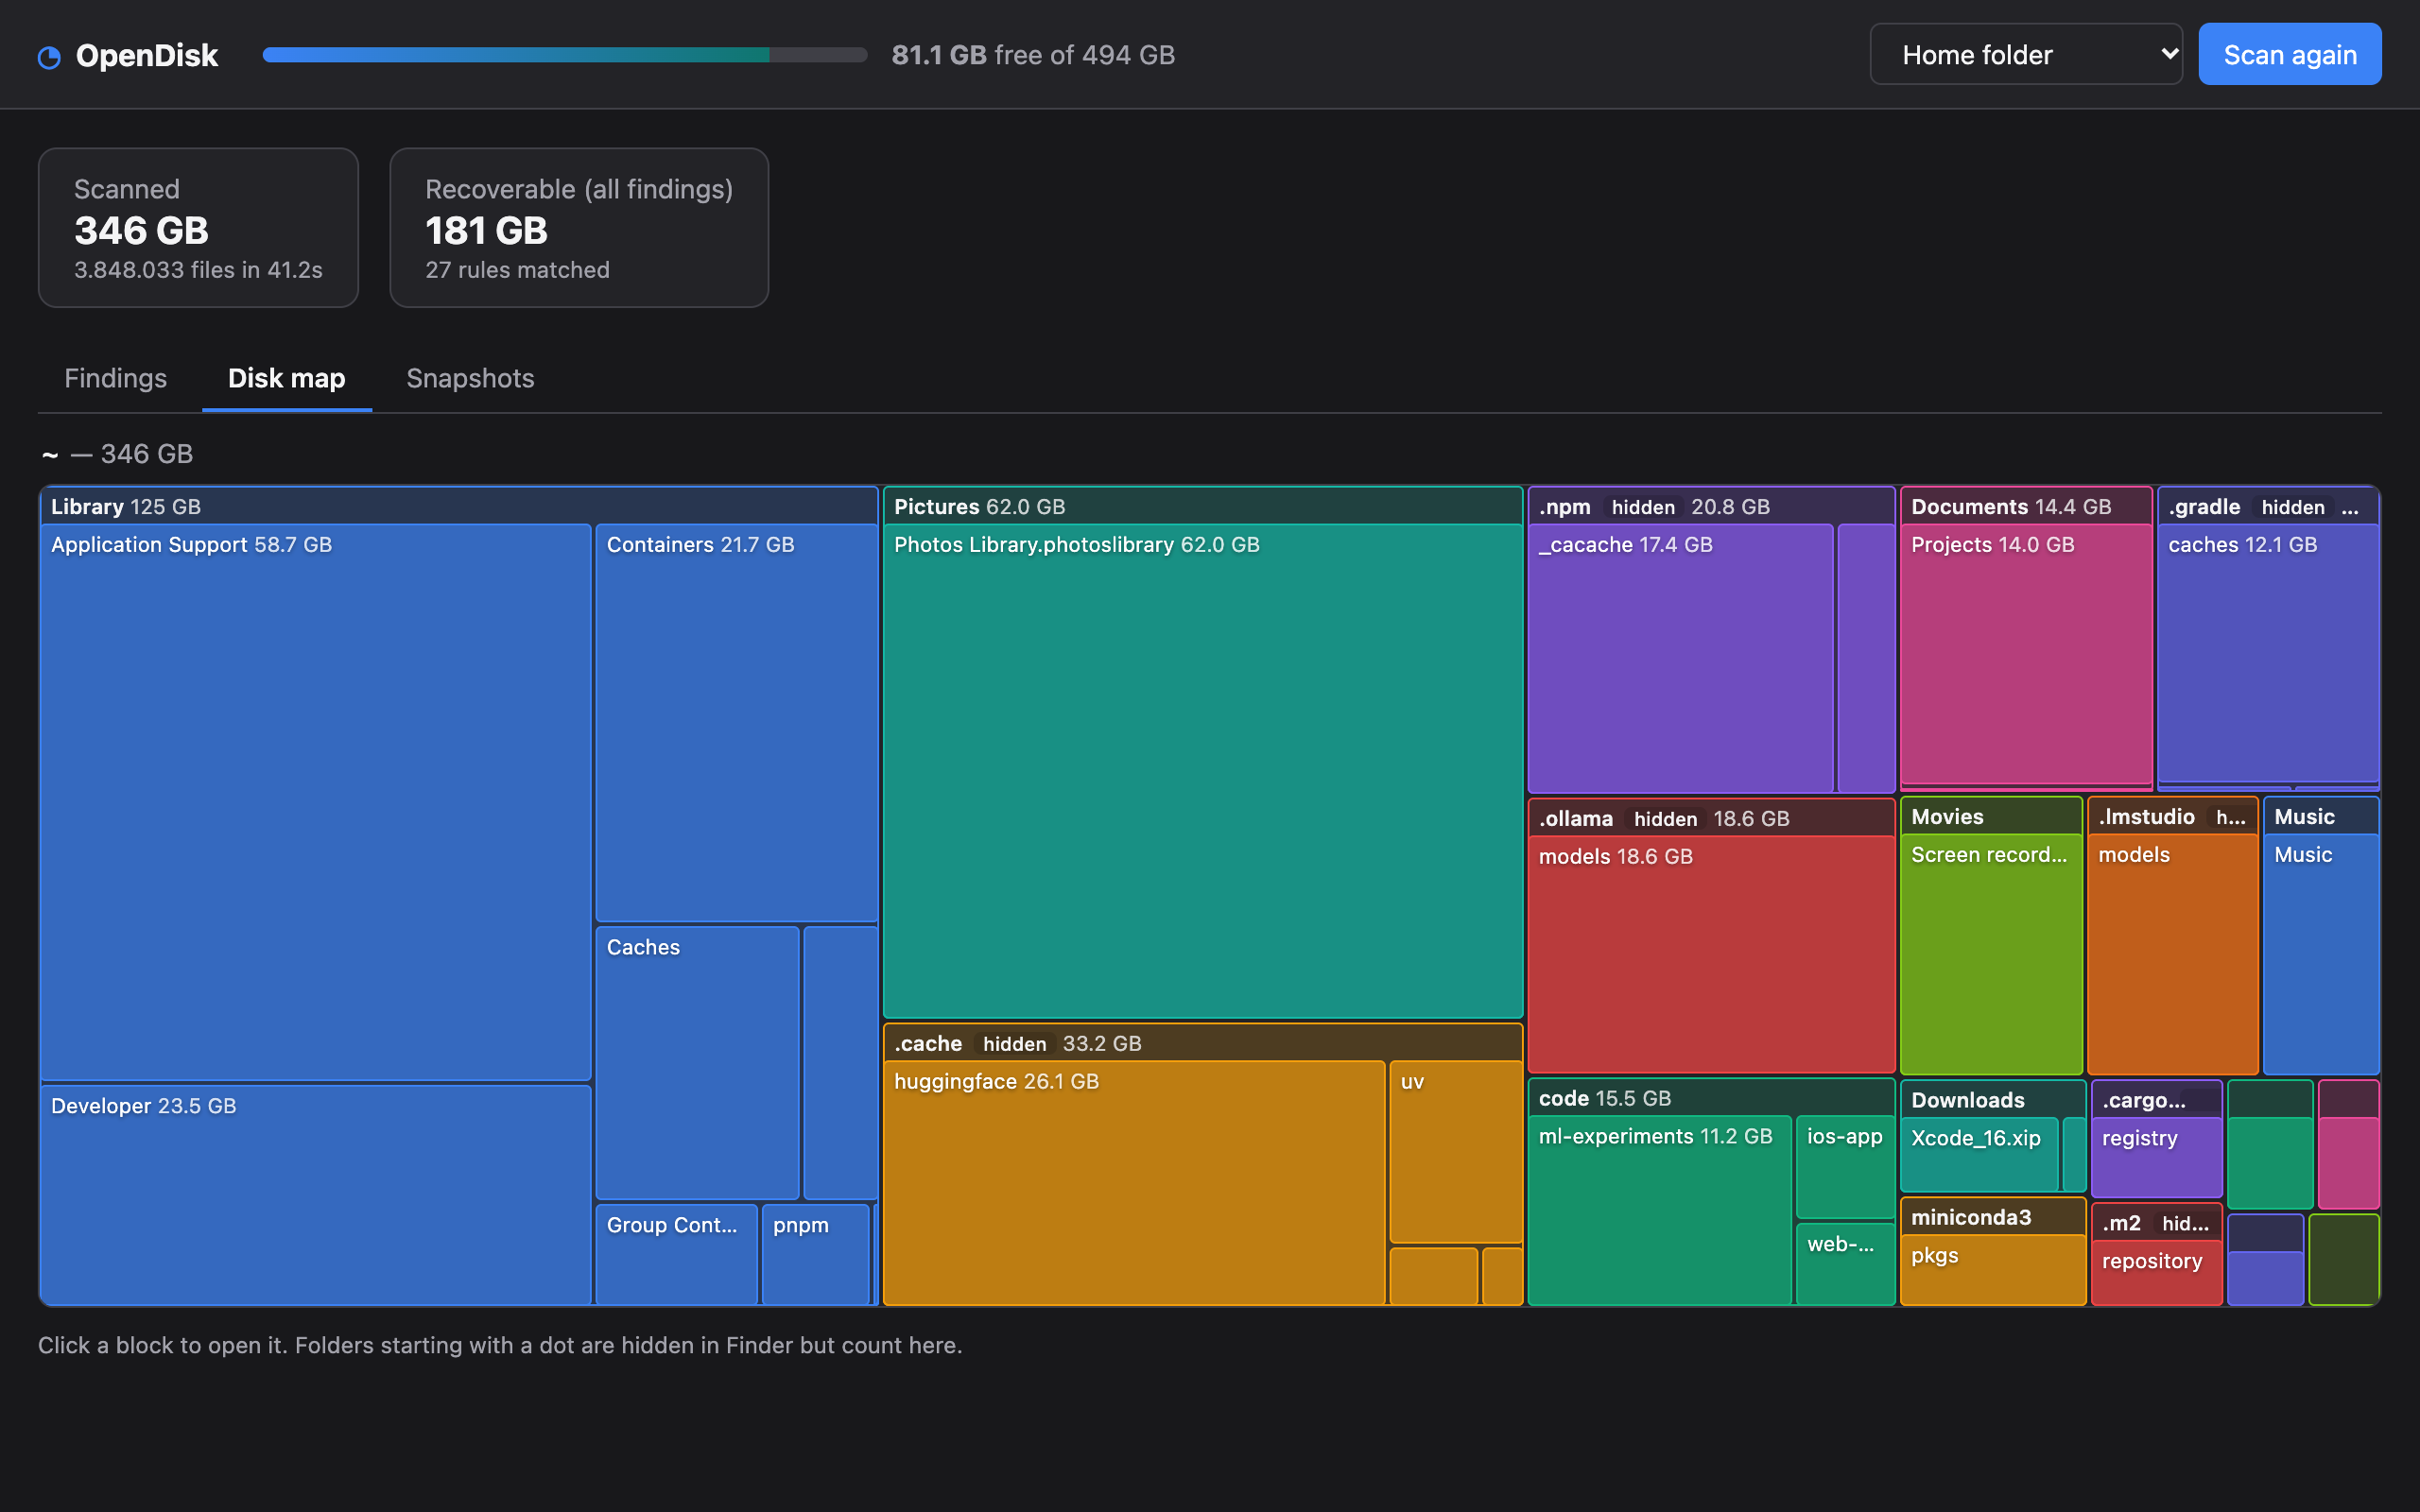Open the Developer 23.5 GB block
The height and width of the screenshot is (1512, 2420).
[x=316, y=1194]
